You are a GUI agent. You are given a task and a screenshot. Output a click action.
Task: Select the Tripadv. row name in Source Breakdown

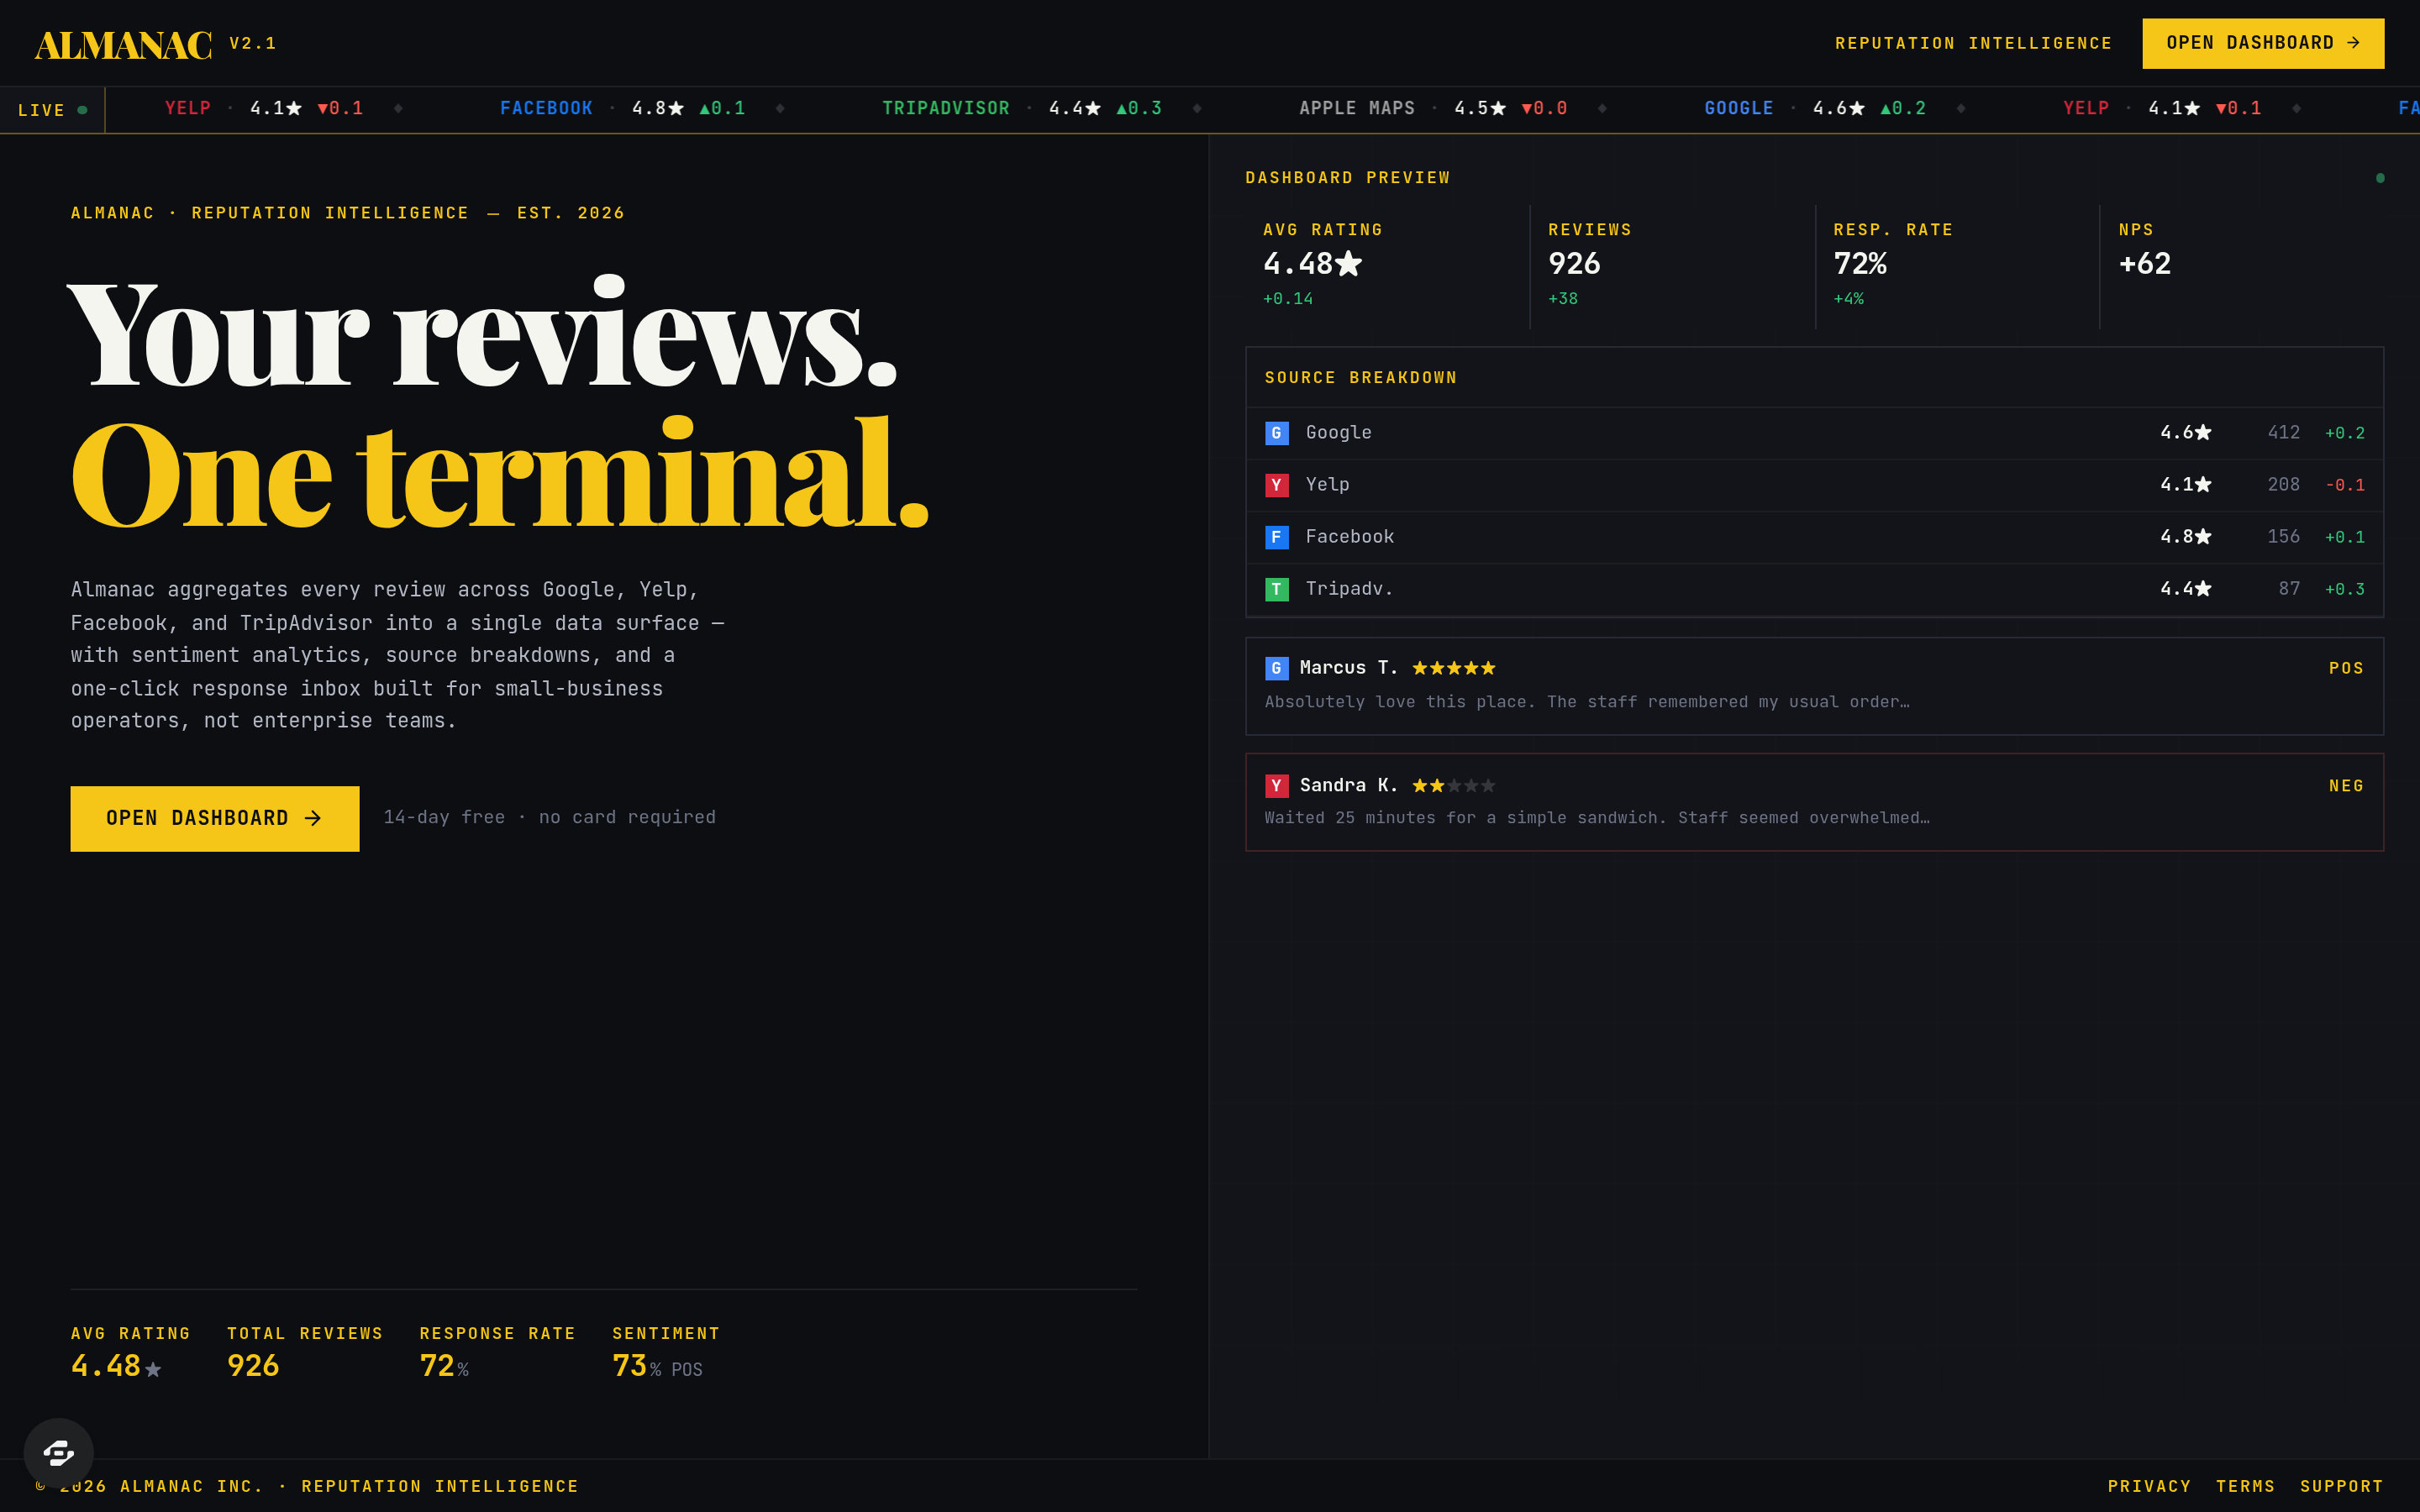(1349, 589)
